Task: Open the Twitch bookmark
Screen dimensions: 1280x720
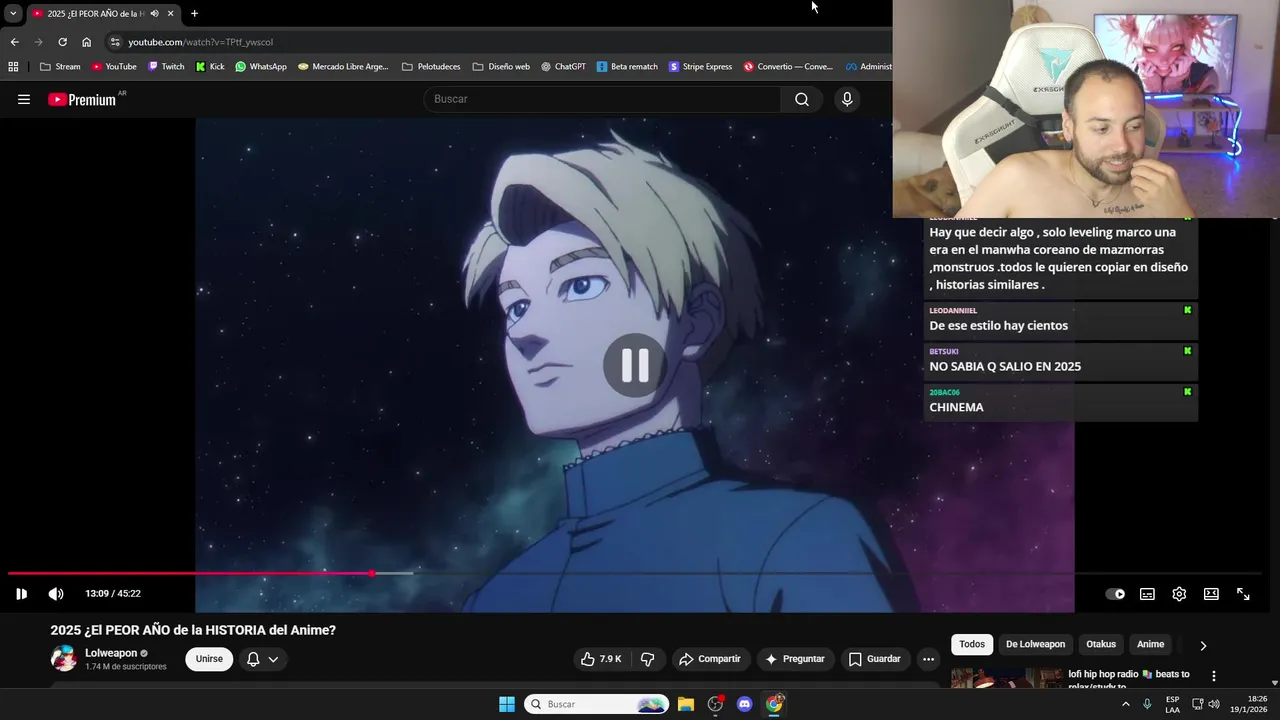Action: 166,67
